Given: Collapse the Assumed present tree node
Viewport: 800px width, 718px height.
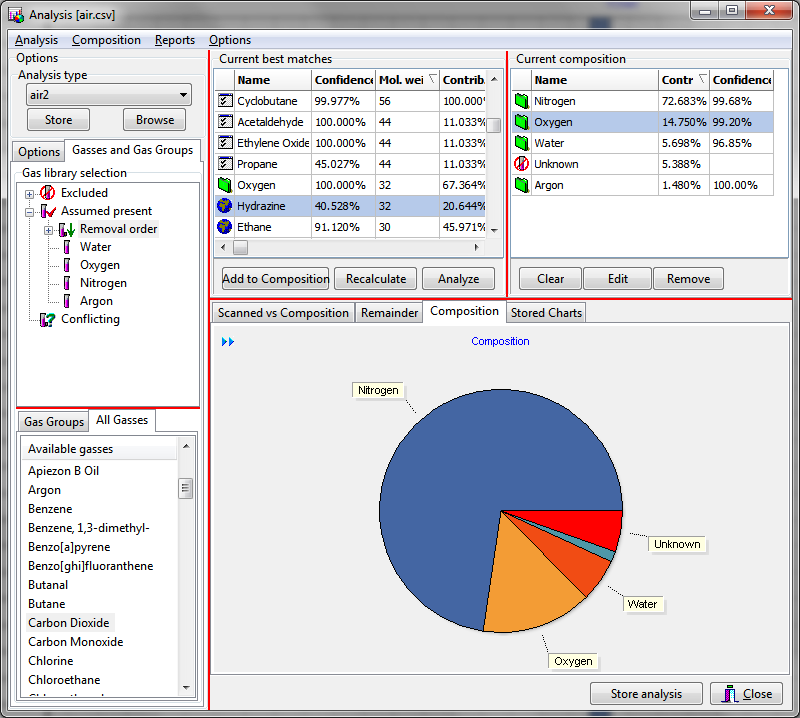Looking at the screenshot, I should [30, 211].
